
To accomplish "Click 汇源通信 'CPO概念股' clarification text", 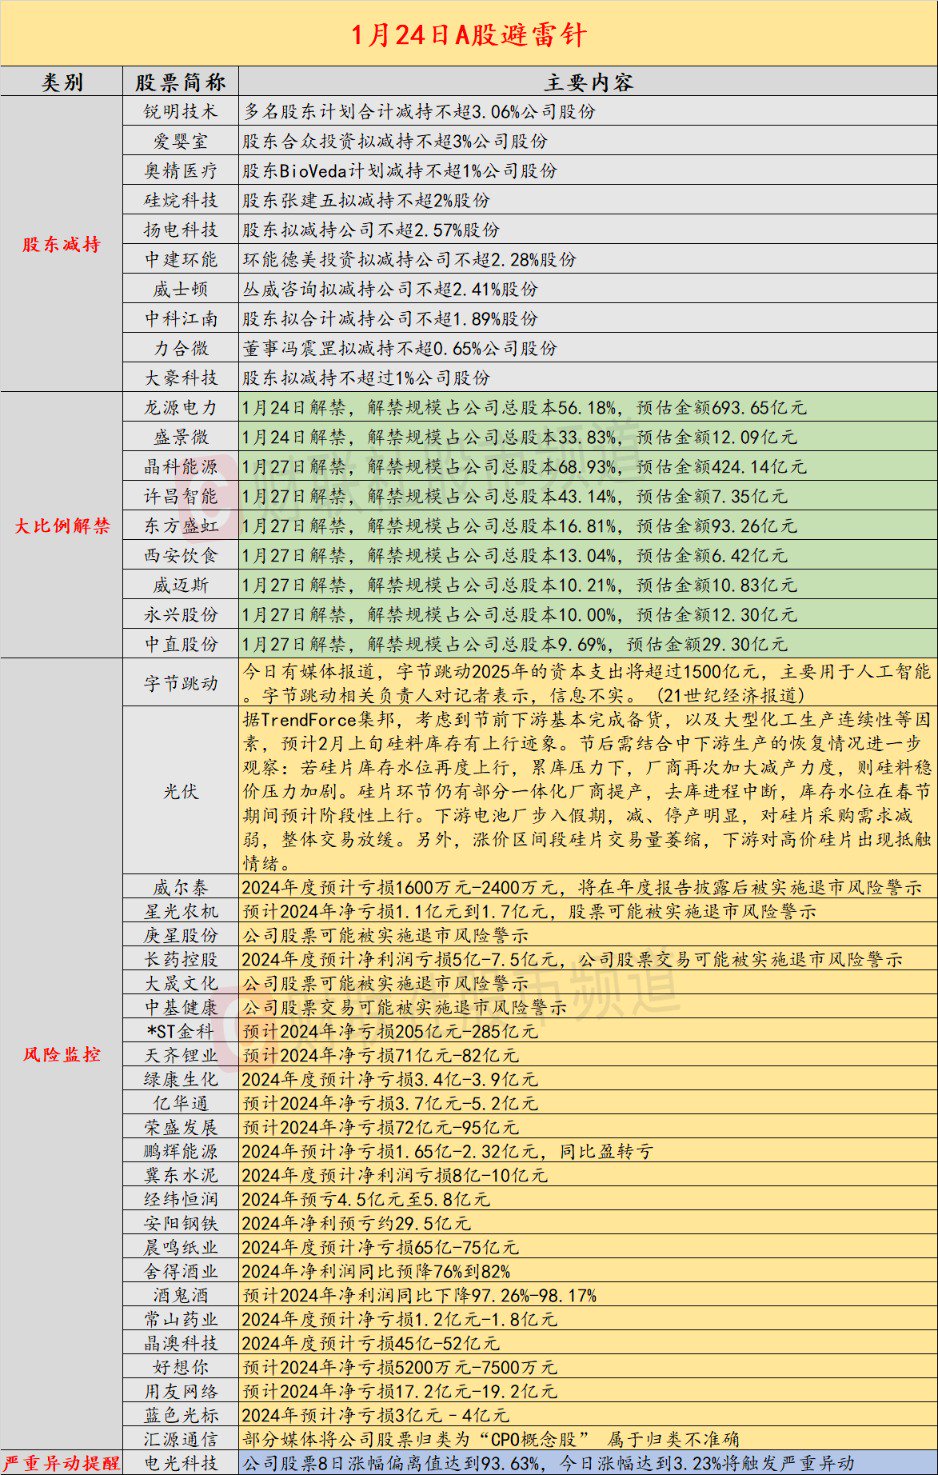I will pos(491,1439).
